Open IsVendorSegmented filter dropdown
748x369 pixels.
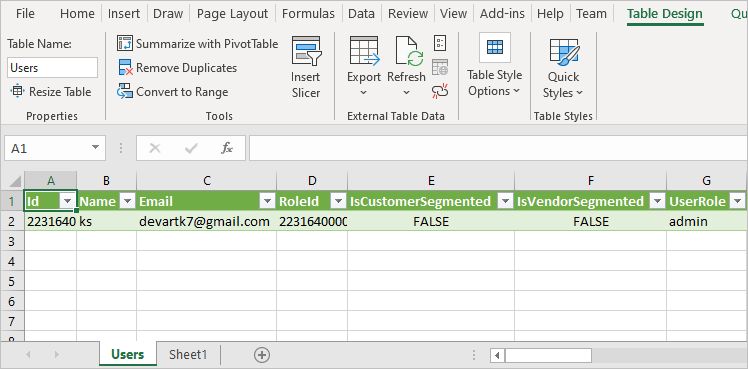[657, 202]
